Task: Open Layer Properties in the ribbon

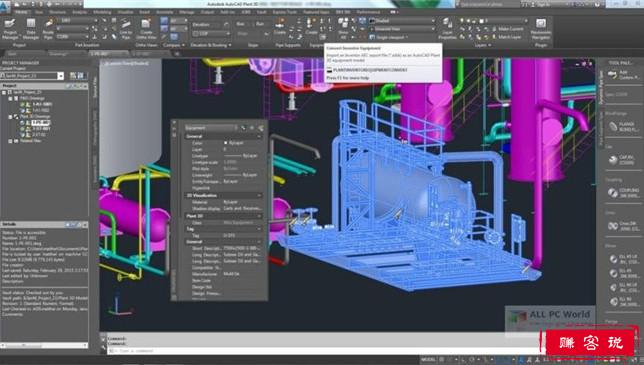Action: click(x=447, y=29)
